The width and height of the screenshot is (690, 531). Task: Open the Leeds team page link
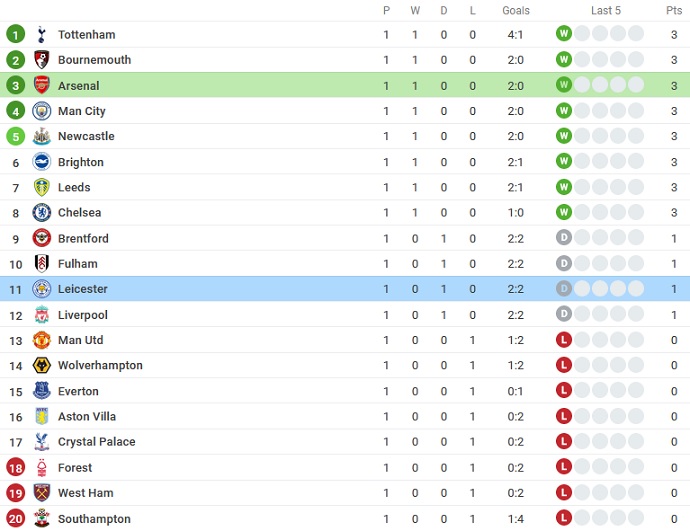click(x=74, y=187)
